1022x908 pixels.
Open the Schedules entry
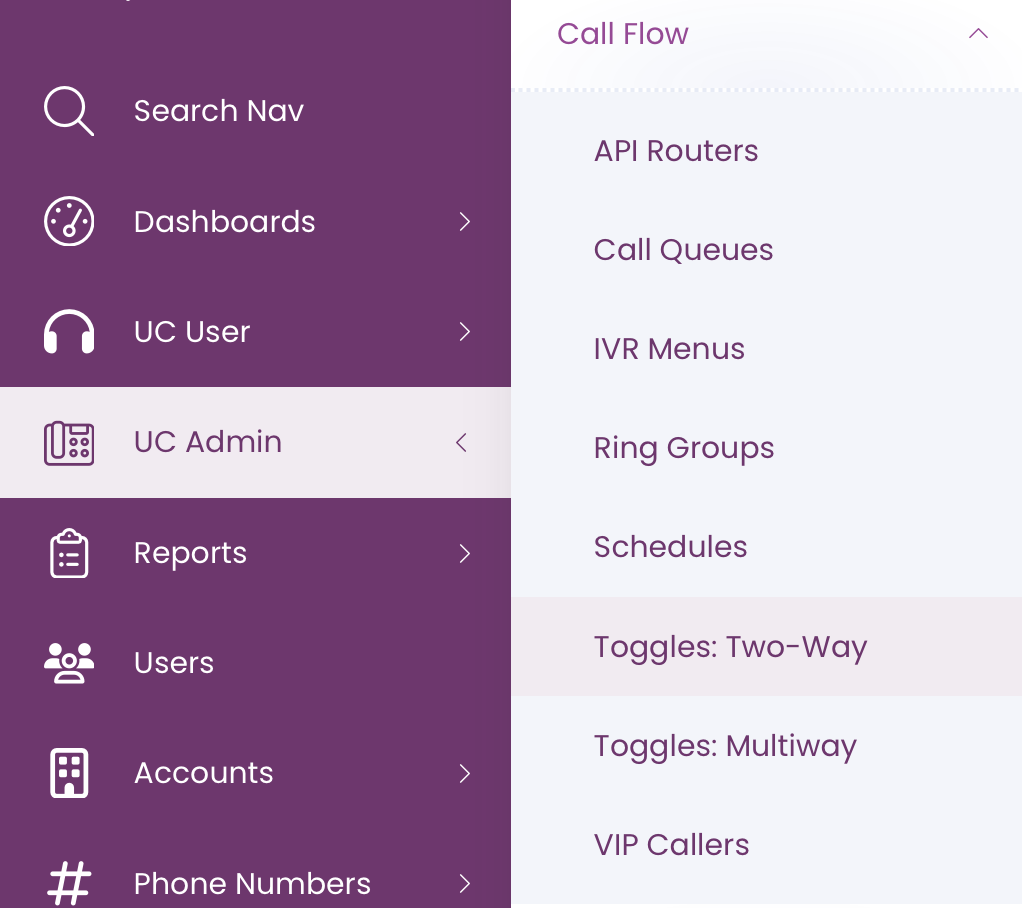(x=670, y=547)
